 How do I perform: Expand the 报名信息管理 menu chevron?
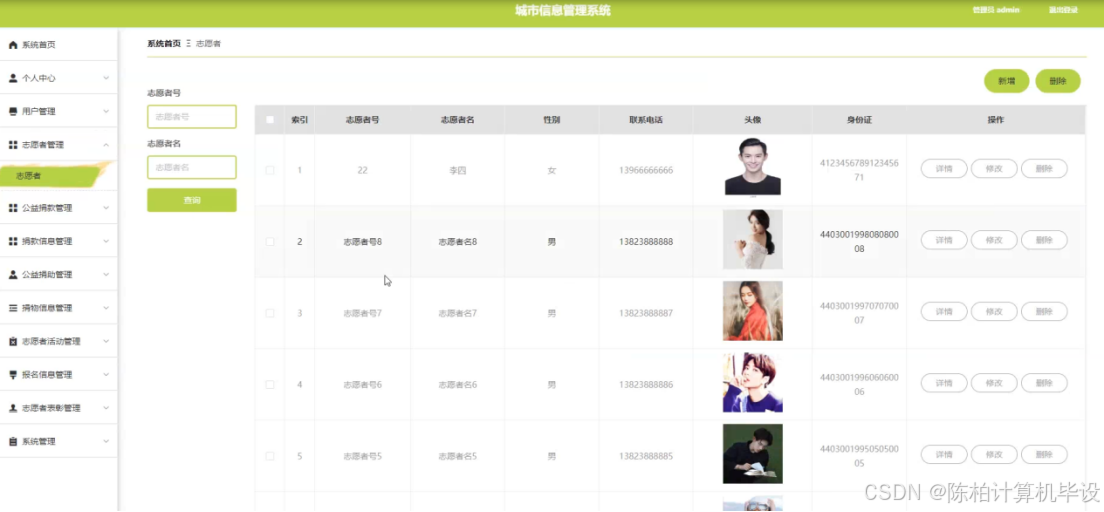(106, 375)
